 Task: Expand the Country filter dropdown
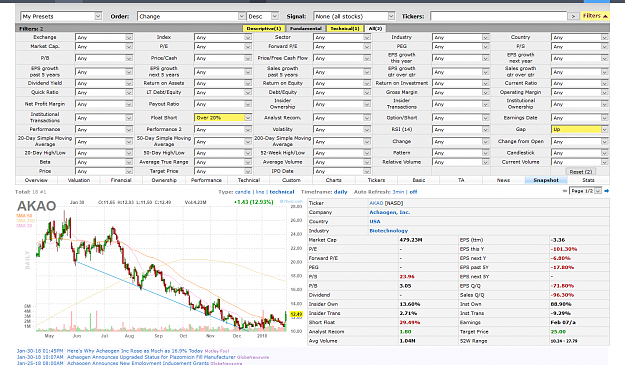pyautogui.click(x=580, y=37)
